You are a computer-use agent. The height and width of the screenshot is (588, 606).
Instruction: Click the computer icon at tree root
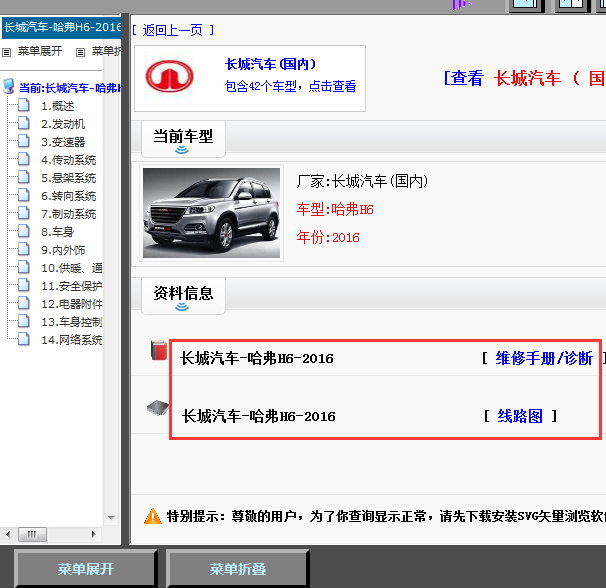(x=9, y=87)
